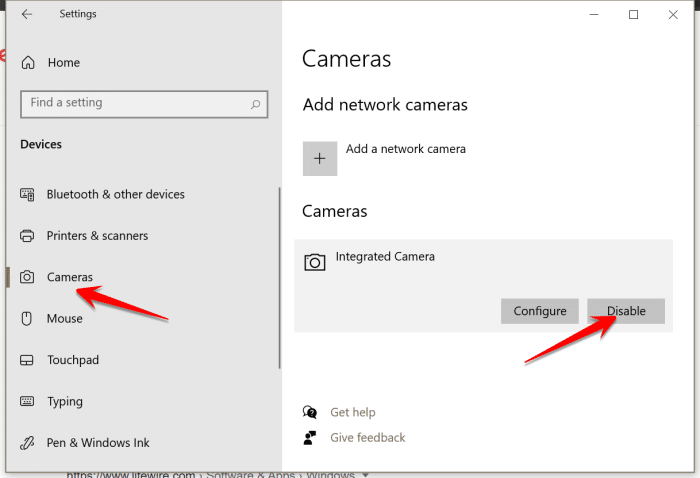The height and width of the screenshot is (478, 700).
Task: Open the Home icon in the sidebar
Action: pos(28,62)
